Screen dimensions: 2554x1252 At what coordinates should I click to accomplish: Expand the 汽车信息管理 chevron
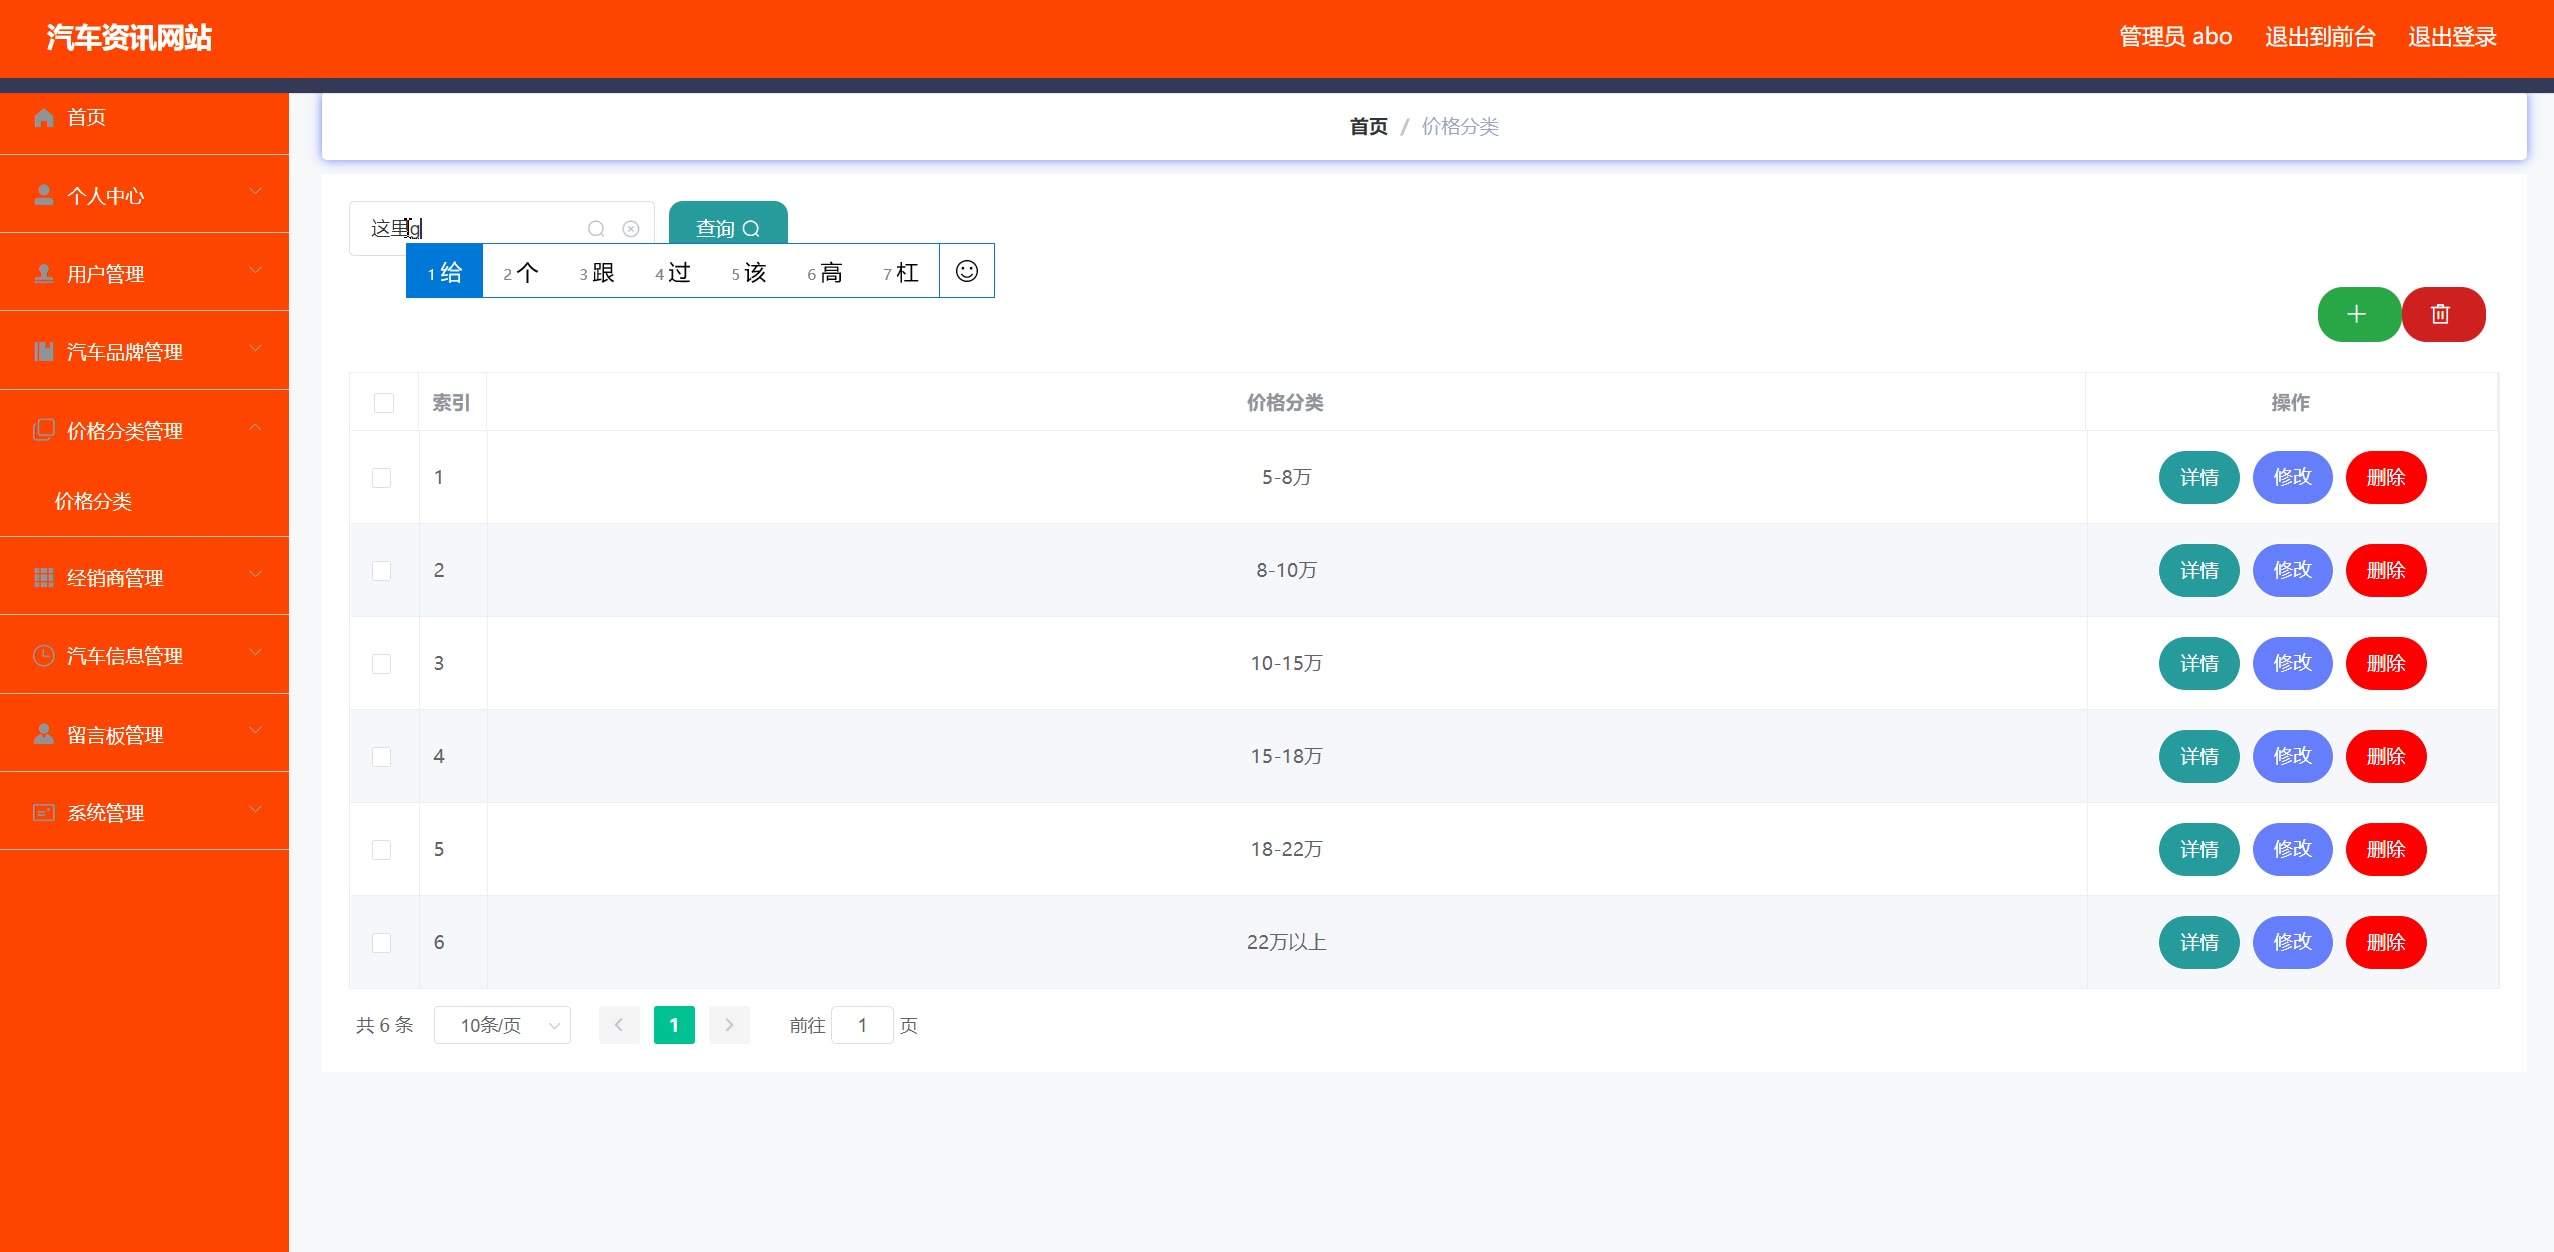[x=256, y=653]
